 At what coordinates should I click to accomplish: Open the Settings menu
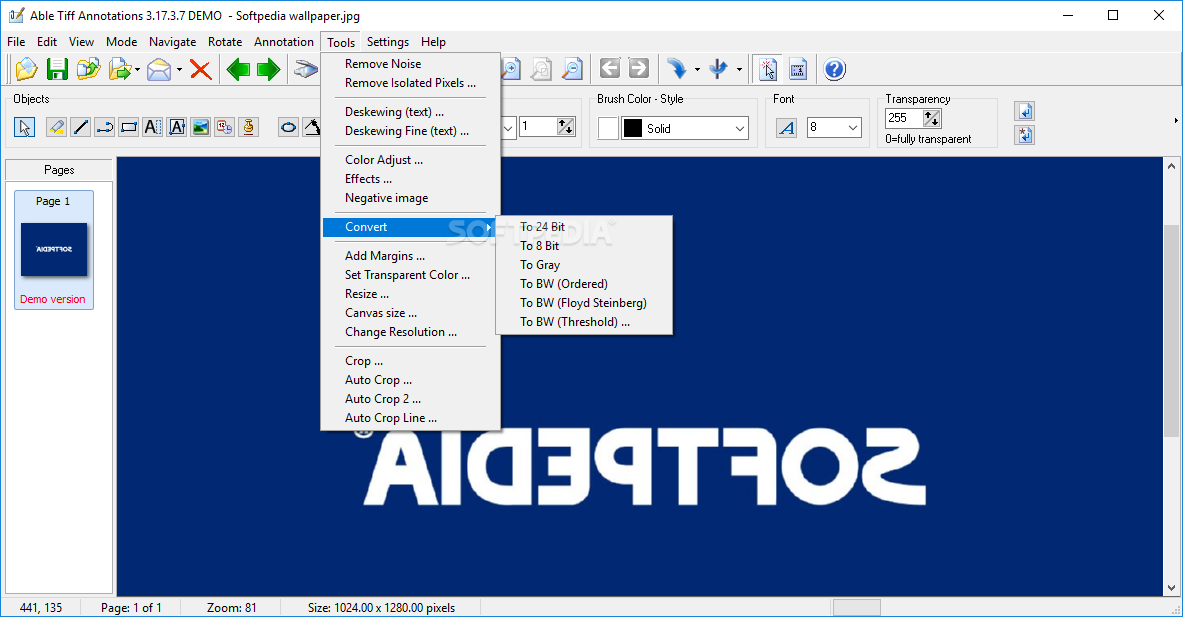click(388, 42)
